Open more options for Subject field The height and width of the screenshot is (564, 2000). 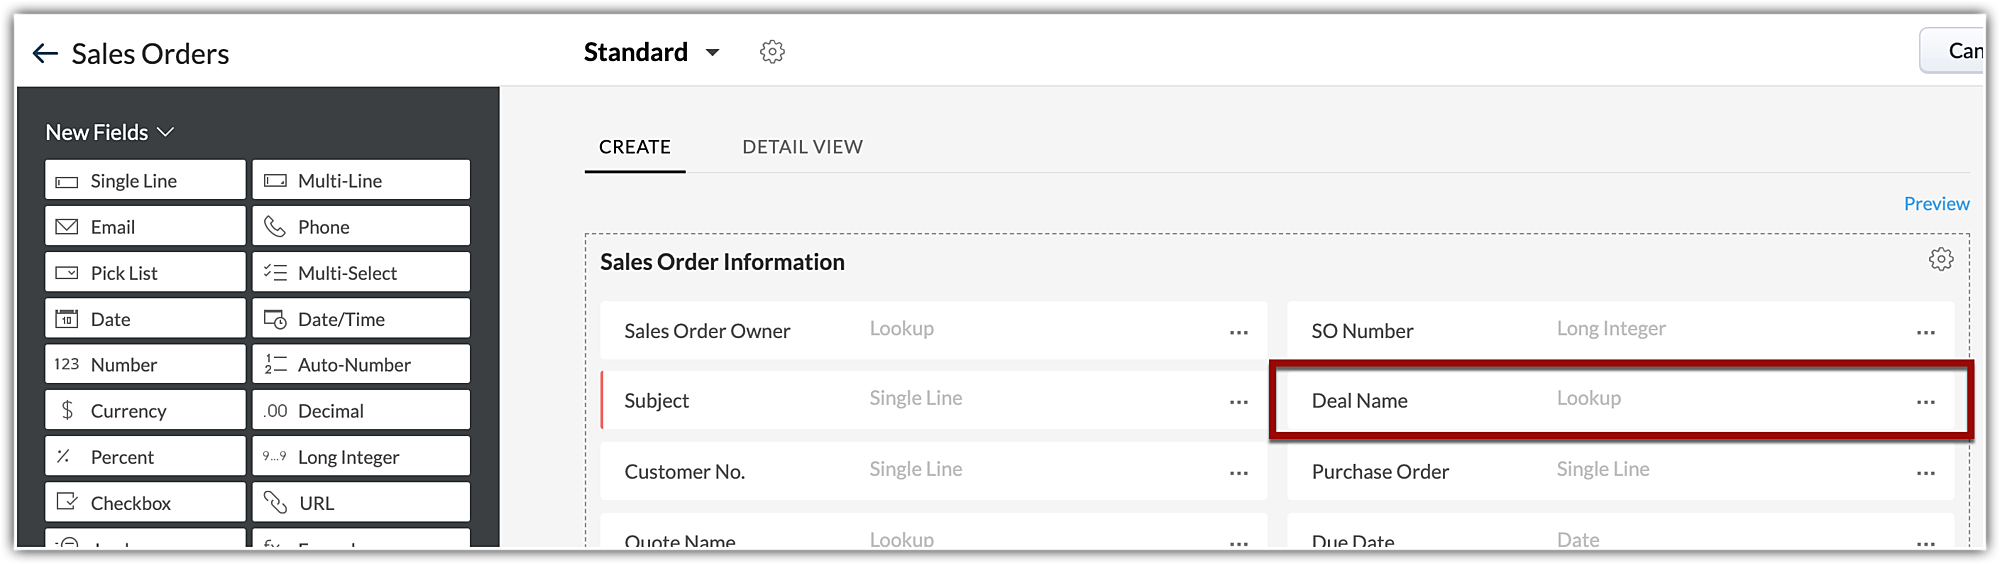point(1238,402)
